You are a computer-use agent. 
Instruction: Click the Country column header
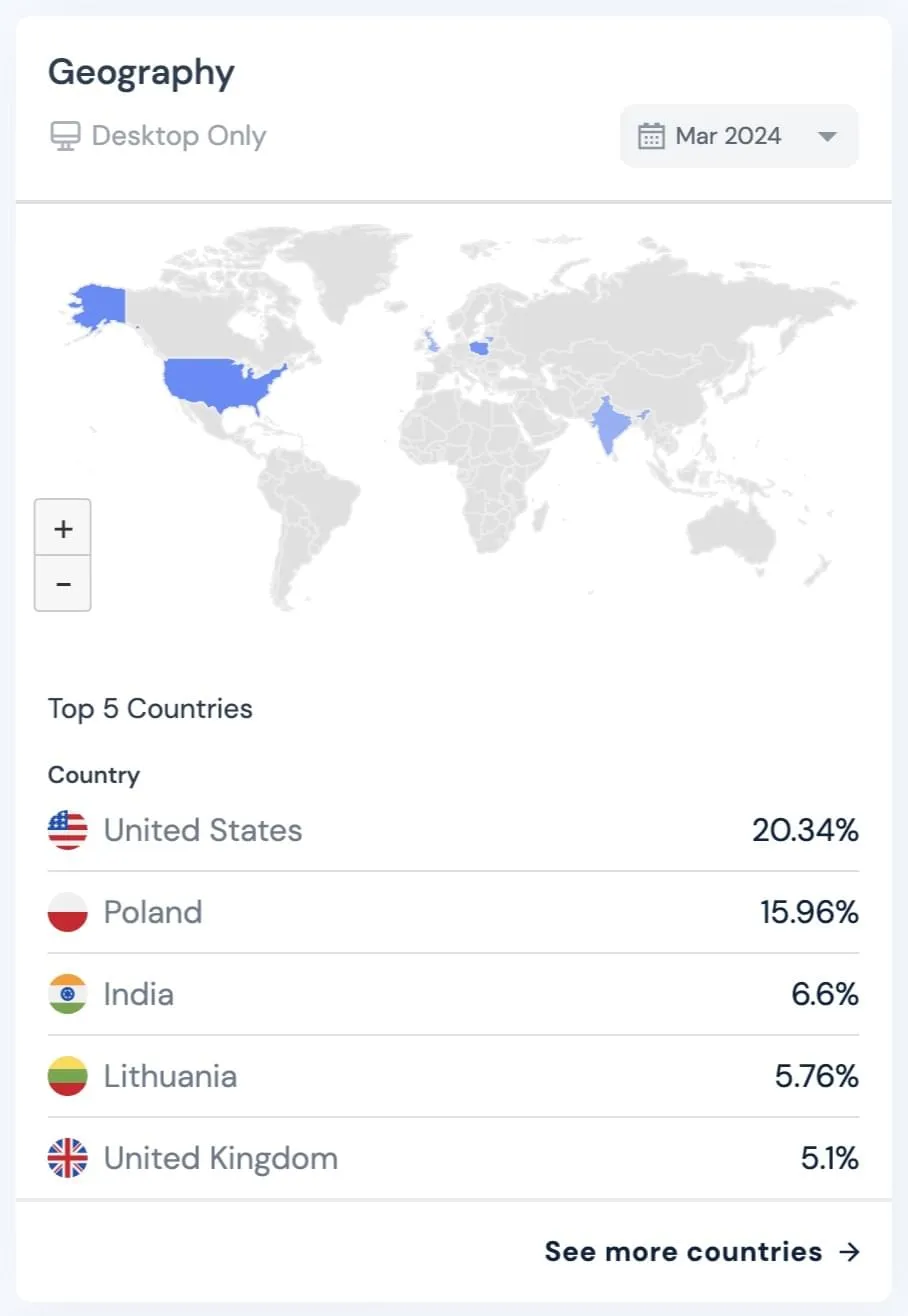click(x=94, y=775)
